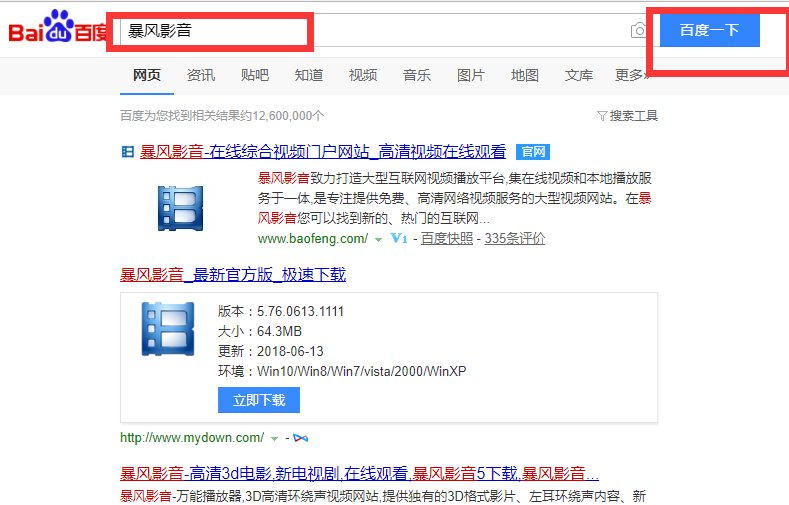Click the Baidu logo

55,31
